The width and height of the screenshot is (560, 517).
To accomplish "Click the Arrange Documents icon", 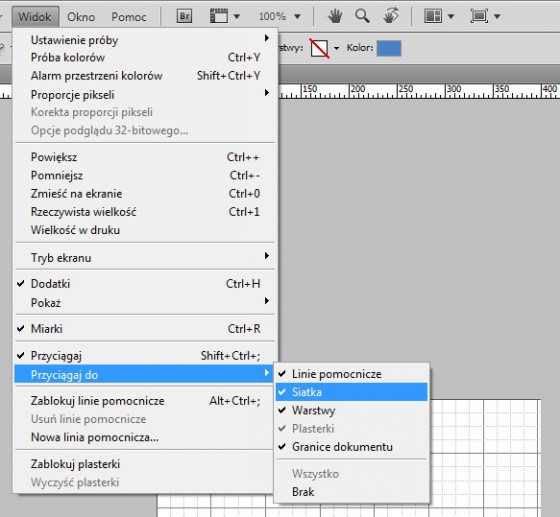I will [433, 16].
